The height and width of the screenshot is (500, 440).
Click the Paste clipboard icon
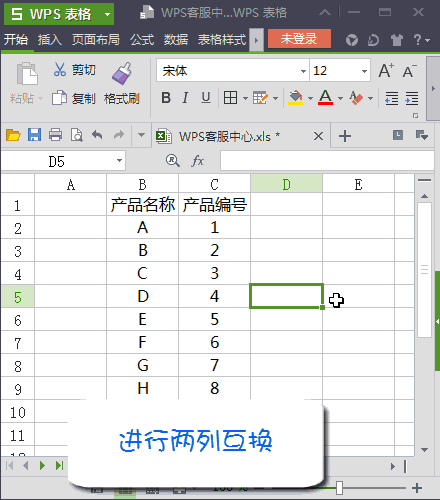tap(27, 73)
